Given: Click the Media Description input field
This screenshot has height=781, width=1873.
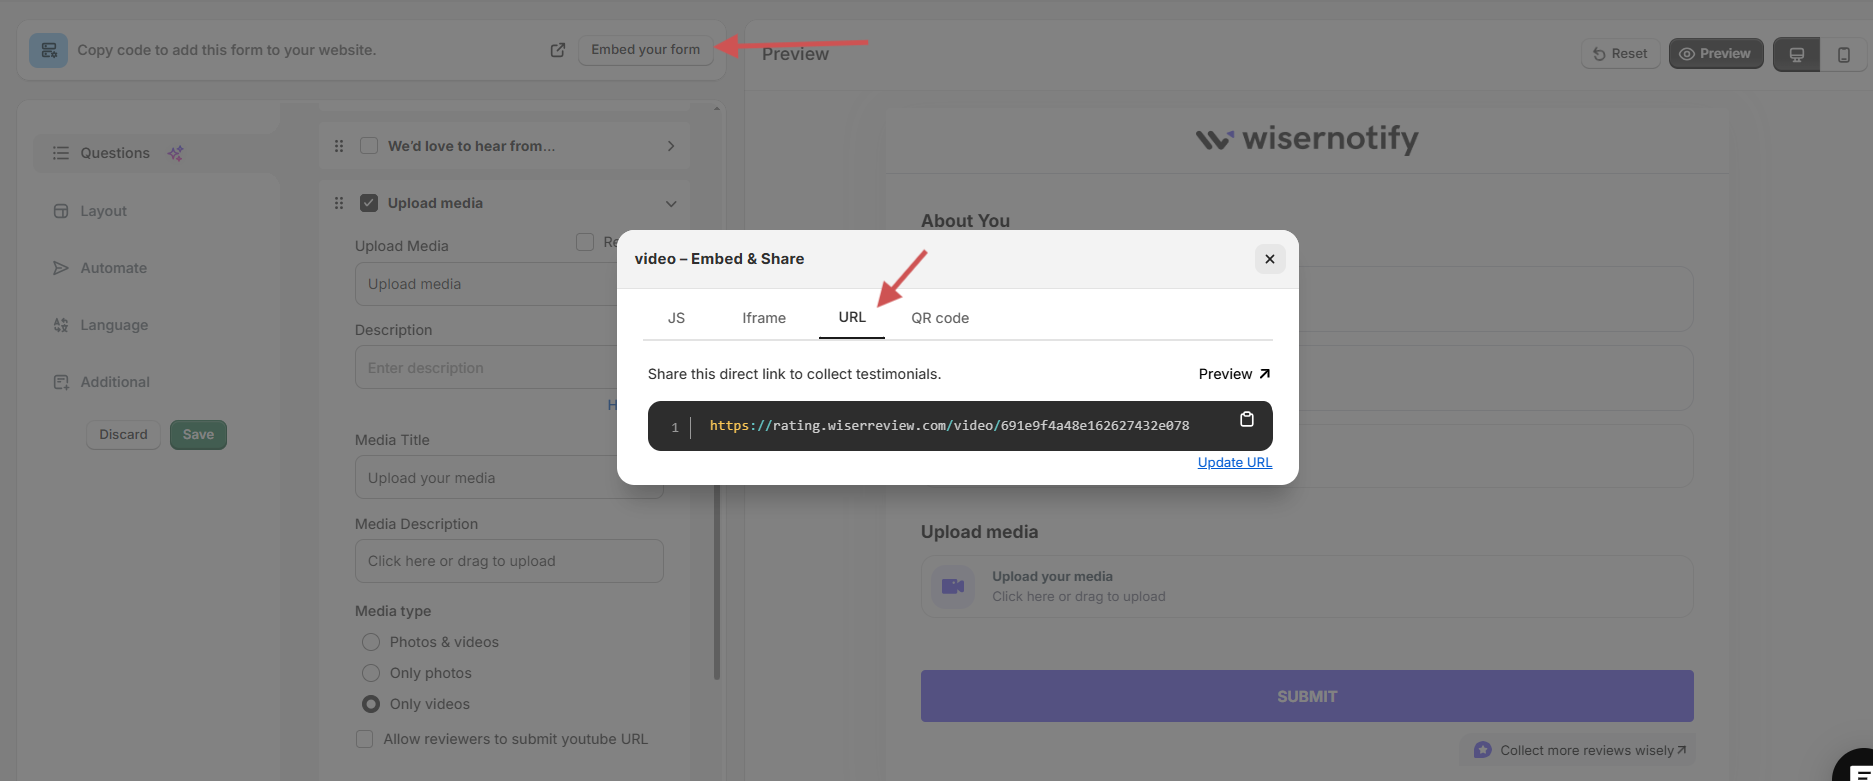Looking at the screenshot, I should (x=508, y=561).
